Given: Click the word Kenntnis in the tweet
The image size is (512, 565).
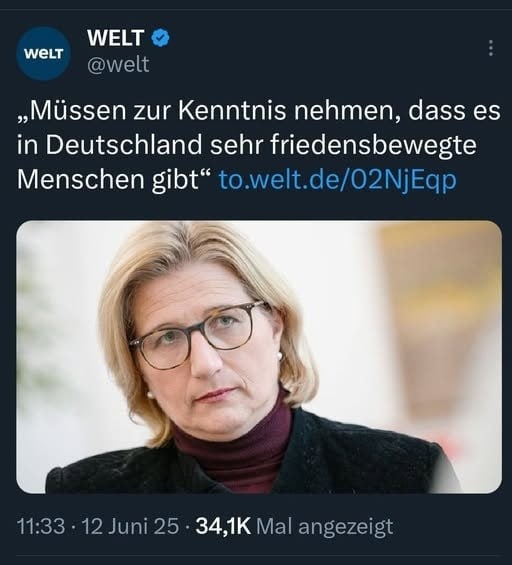Looking at the screenshot, I should pos(232,111).
